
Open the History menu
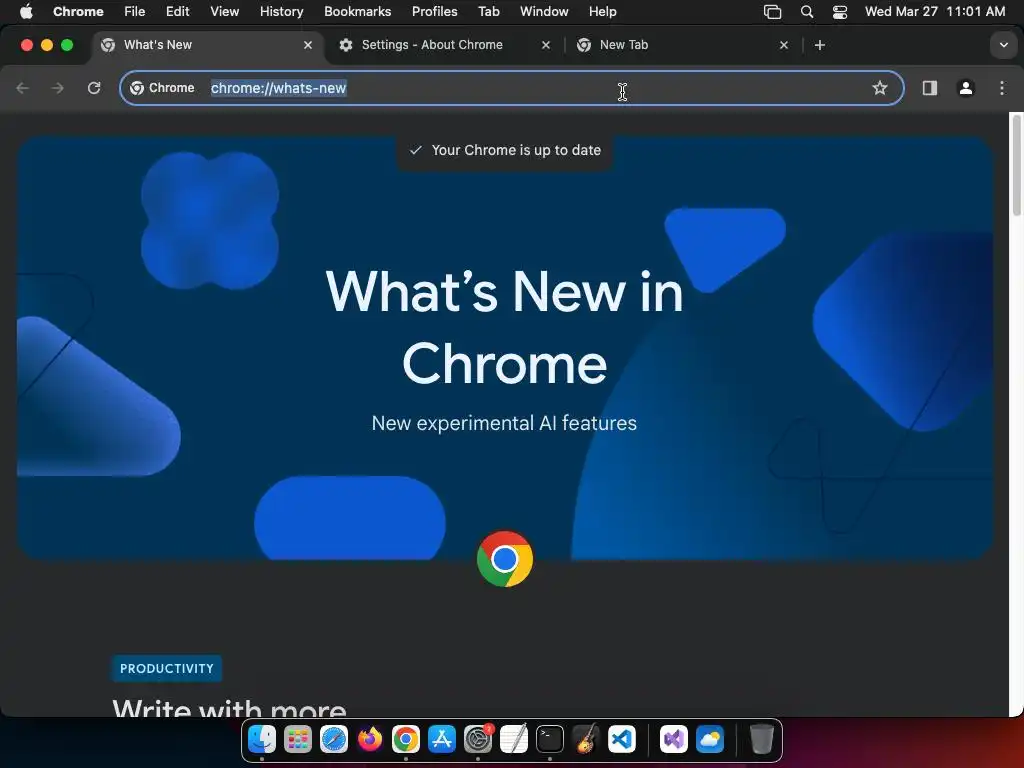[281, 12]
